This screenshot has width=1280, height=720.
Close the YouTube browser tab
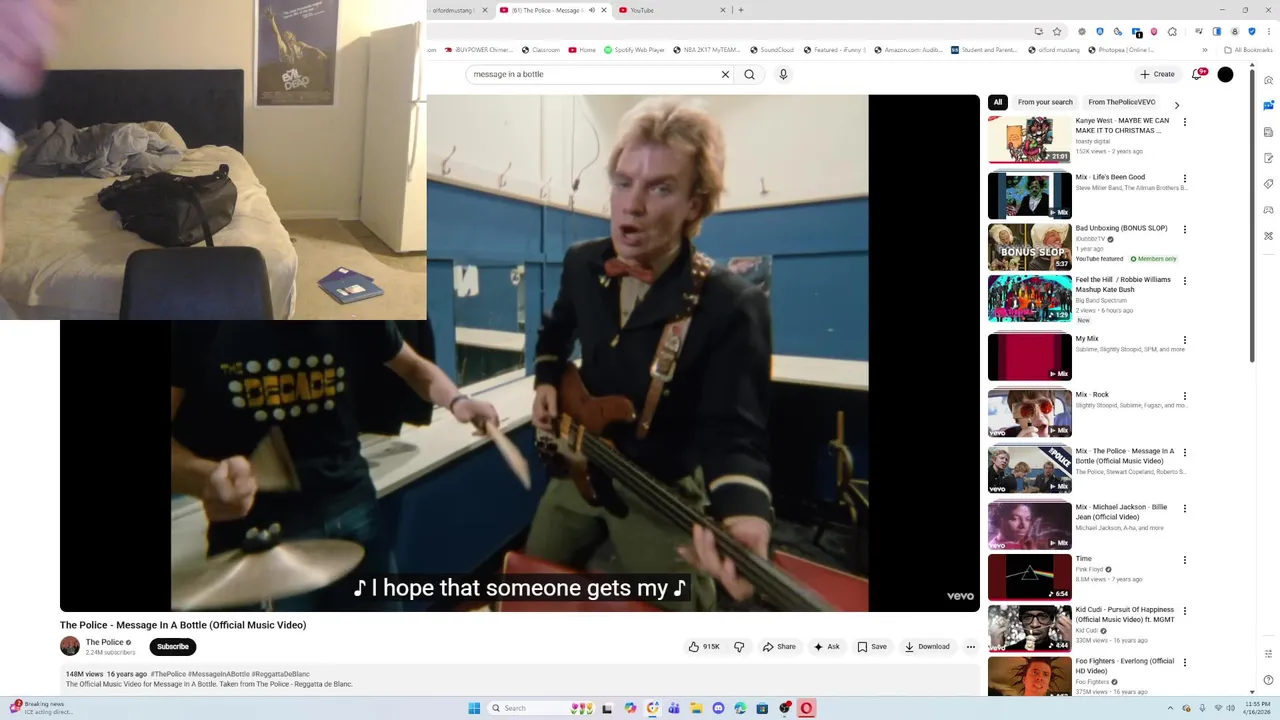point(723,10)
